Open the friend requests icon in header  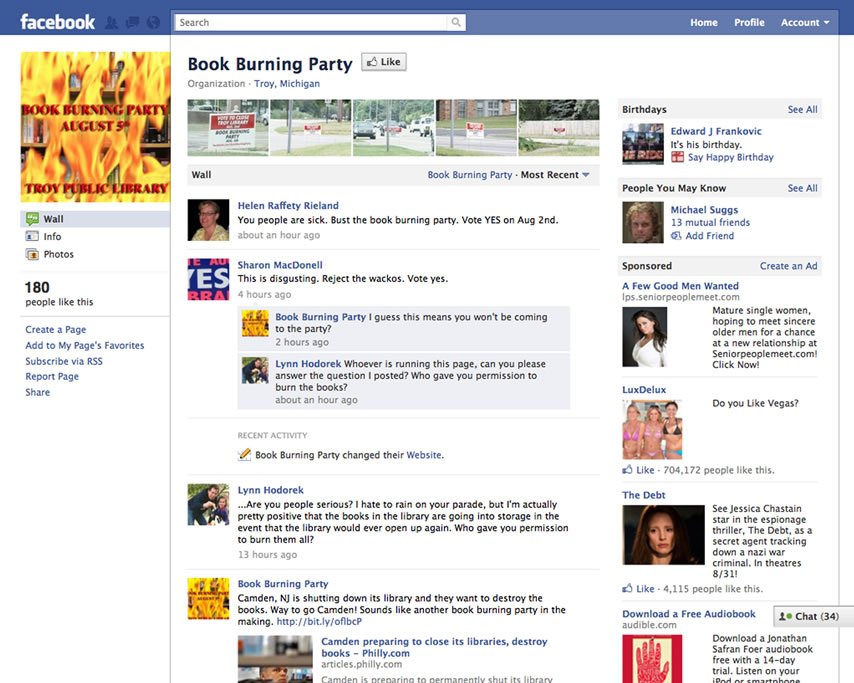pos(110,22)
